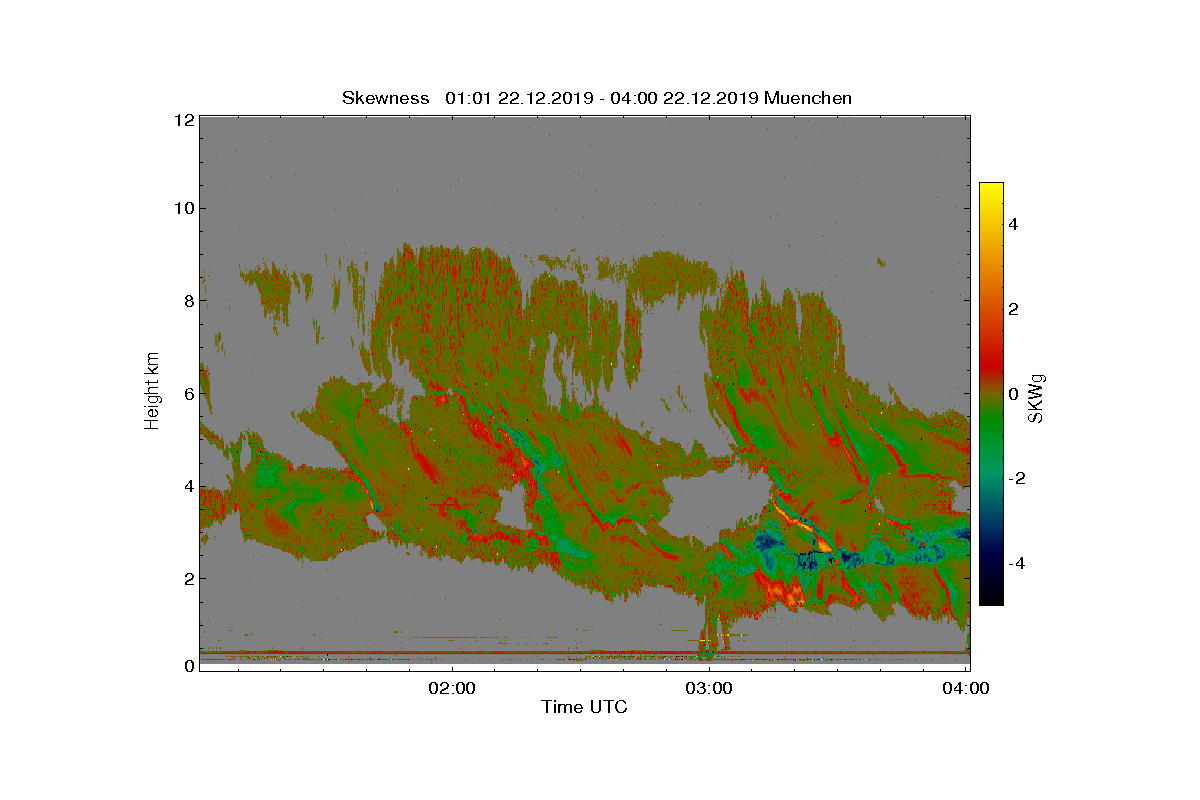
Task: Click the black bottom of the colorbar
Action: [991, 595]
